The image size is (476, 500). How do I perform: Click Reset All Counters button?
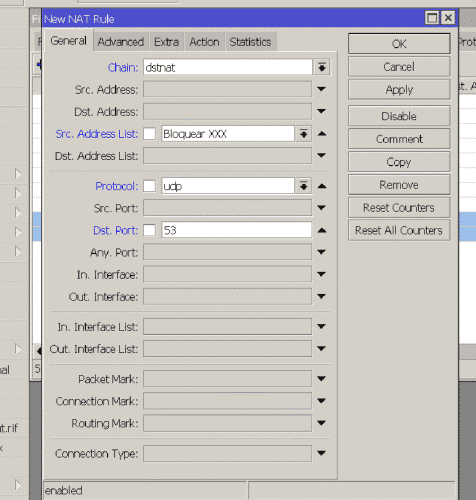(399, 230)
